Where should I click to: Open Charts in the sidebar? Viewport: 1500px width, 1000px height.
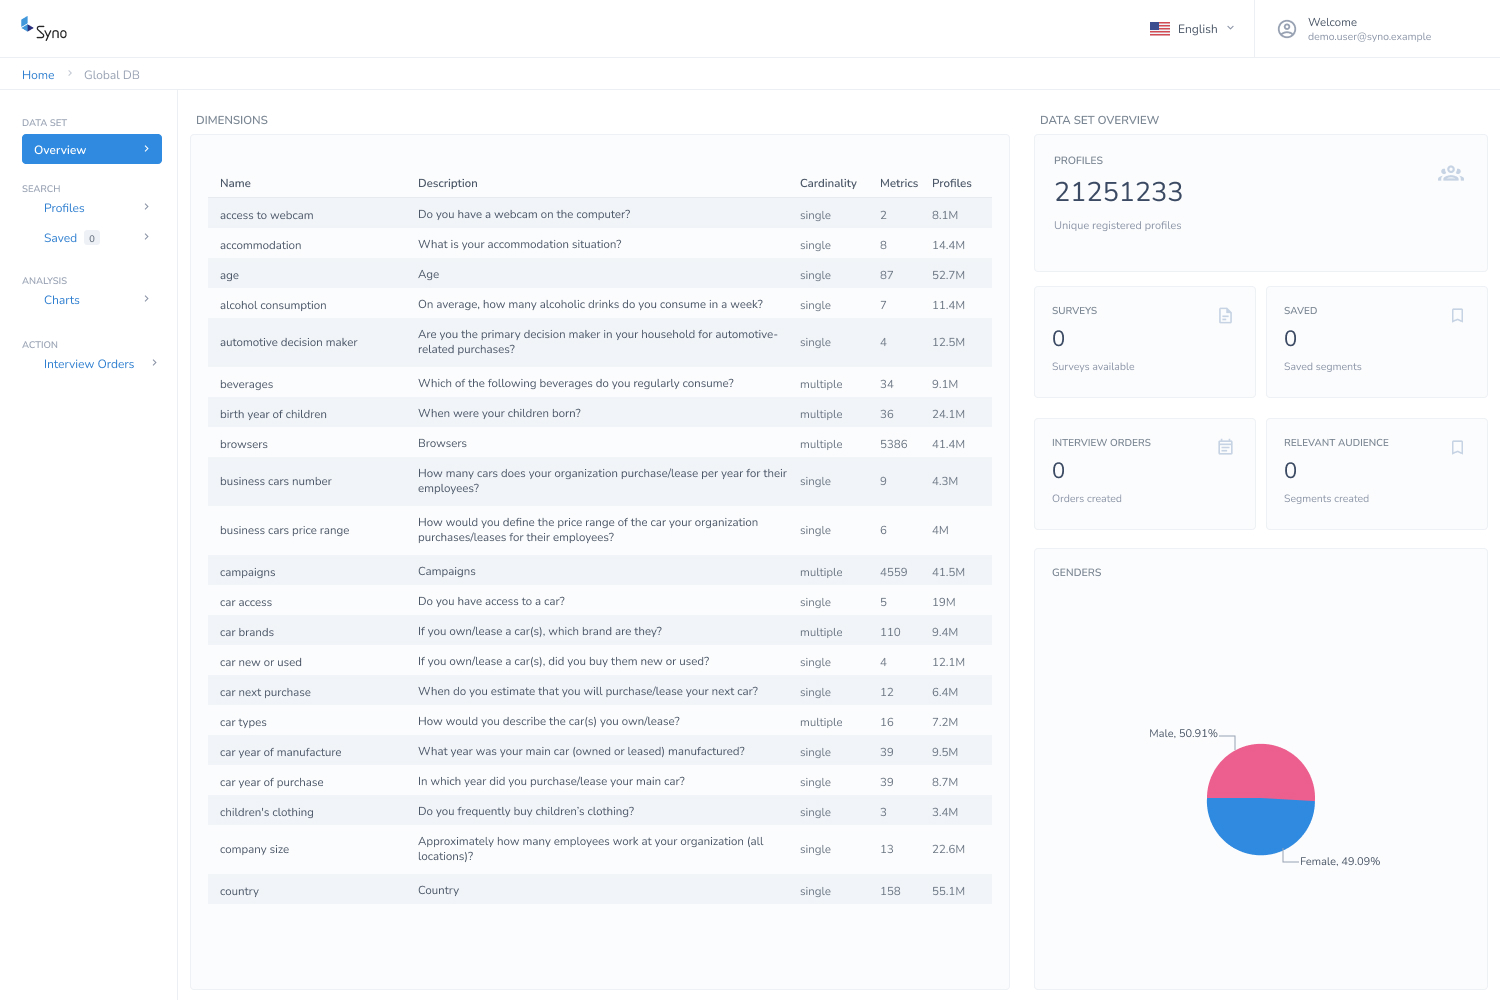click(x=62, y=300)
